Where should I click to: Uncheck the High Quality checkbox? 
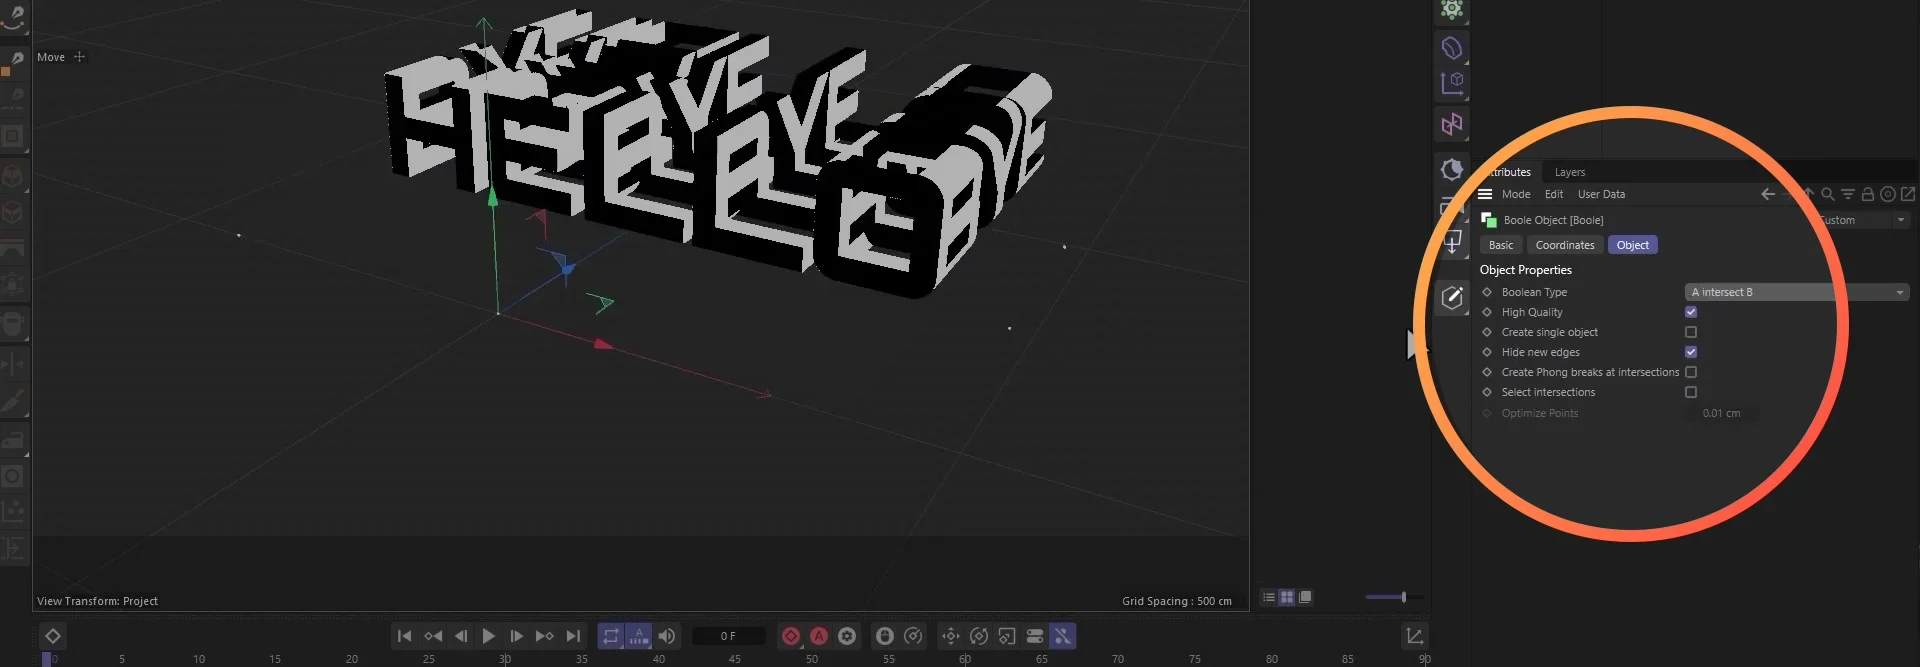click(x=1691, y=312)
